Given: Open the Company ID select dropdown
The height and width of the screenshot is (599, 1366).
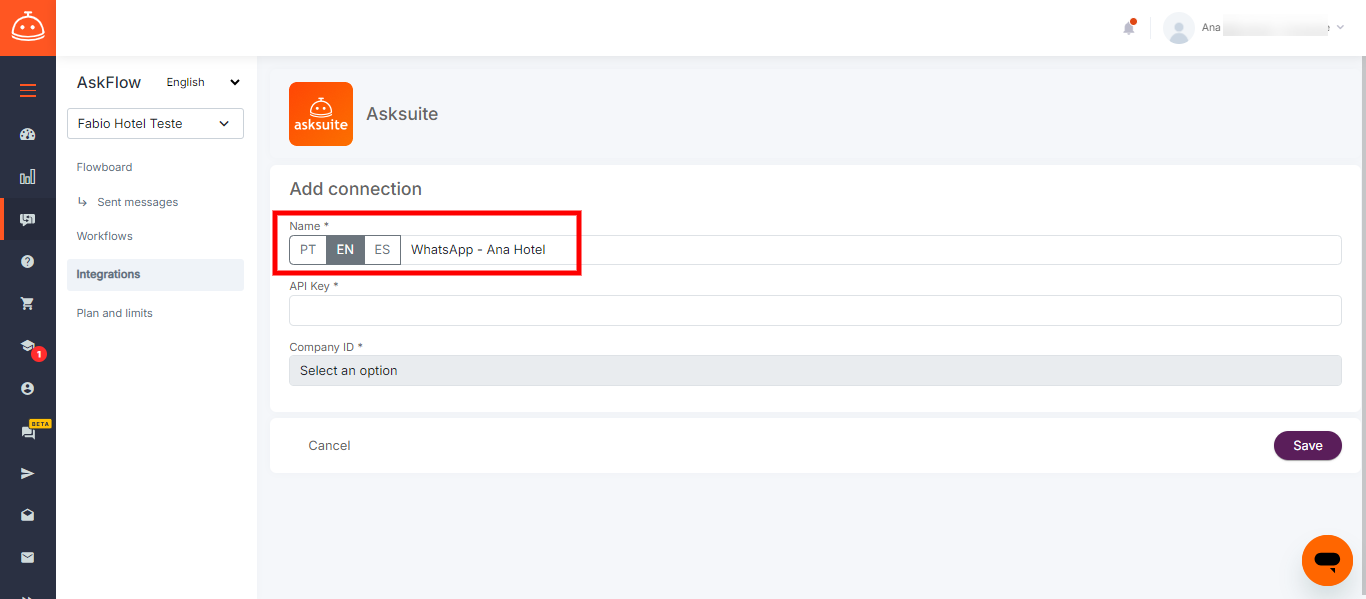Looking at the screenshot, I should (815, 370).
